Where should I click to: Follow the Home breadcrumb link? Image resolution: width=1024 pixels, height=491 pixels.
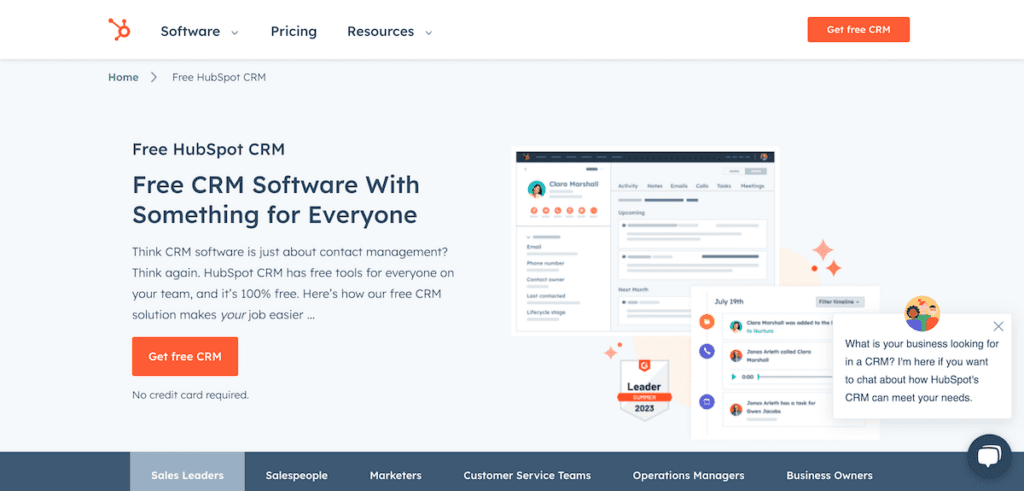[123, 77]
